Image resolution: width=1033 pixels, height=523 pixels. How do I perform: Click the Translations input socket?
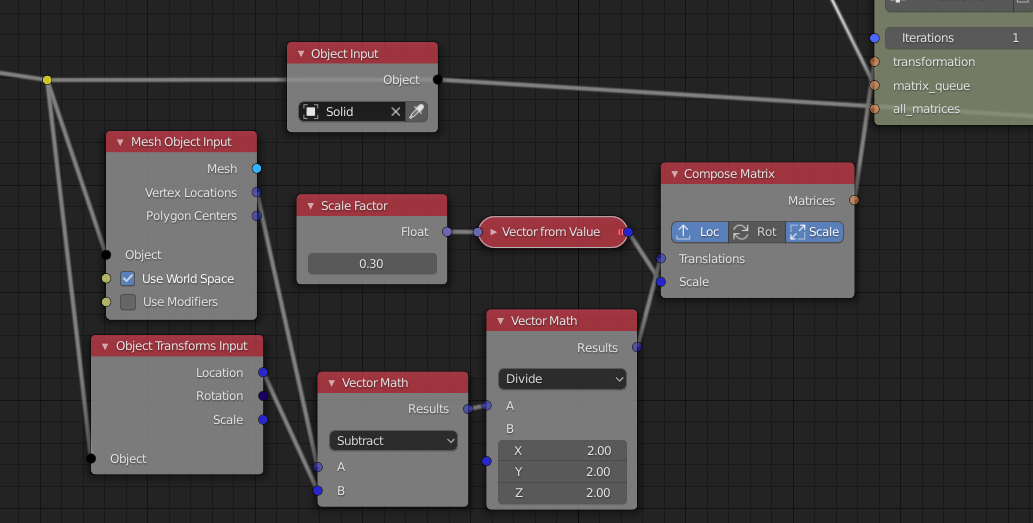click(x=661, y=258)
